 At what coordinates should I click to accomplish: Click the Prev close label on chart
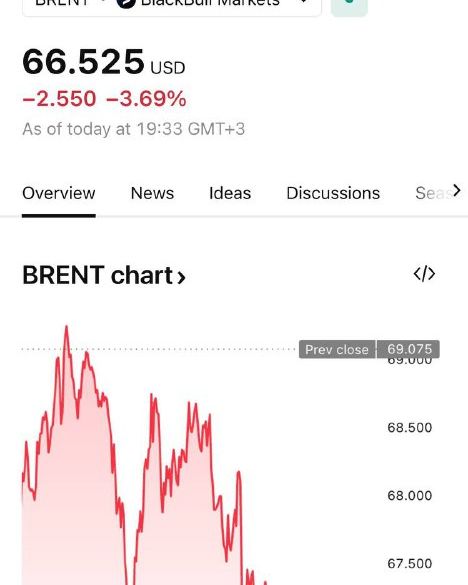[x=337, y=350]
